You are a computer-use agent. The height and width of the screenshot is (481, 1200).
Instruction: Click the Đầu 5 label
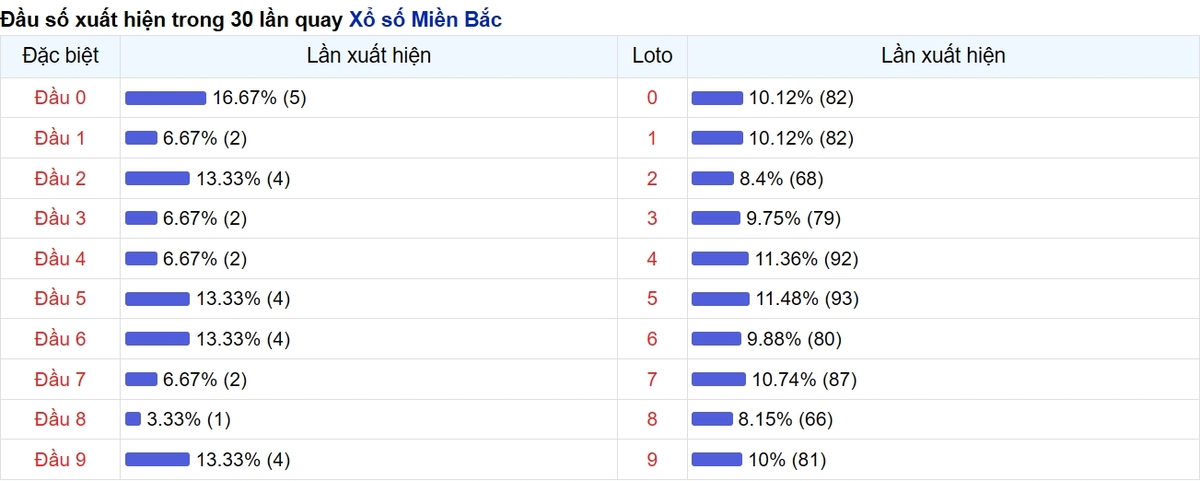[60, 298]
